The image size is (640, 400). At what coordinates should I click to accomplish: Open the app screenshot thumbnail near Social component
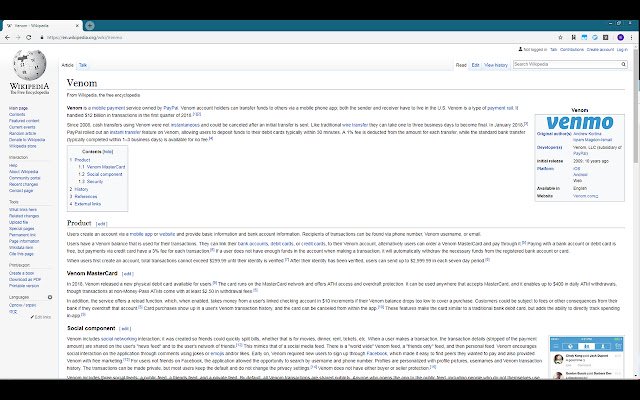click(586, 358)
